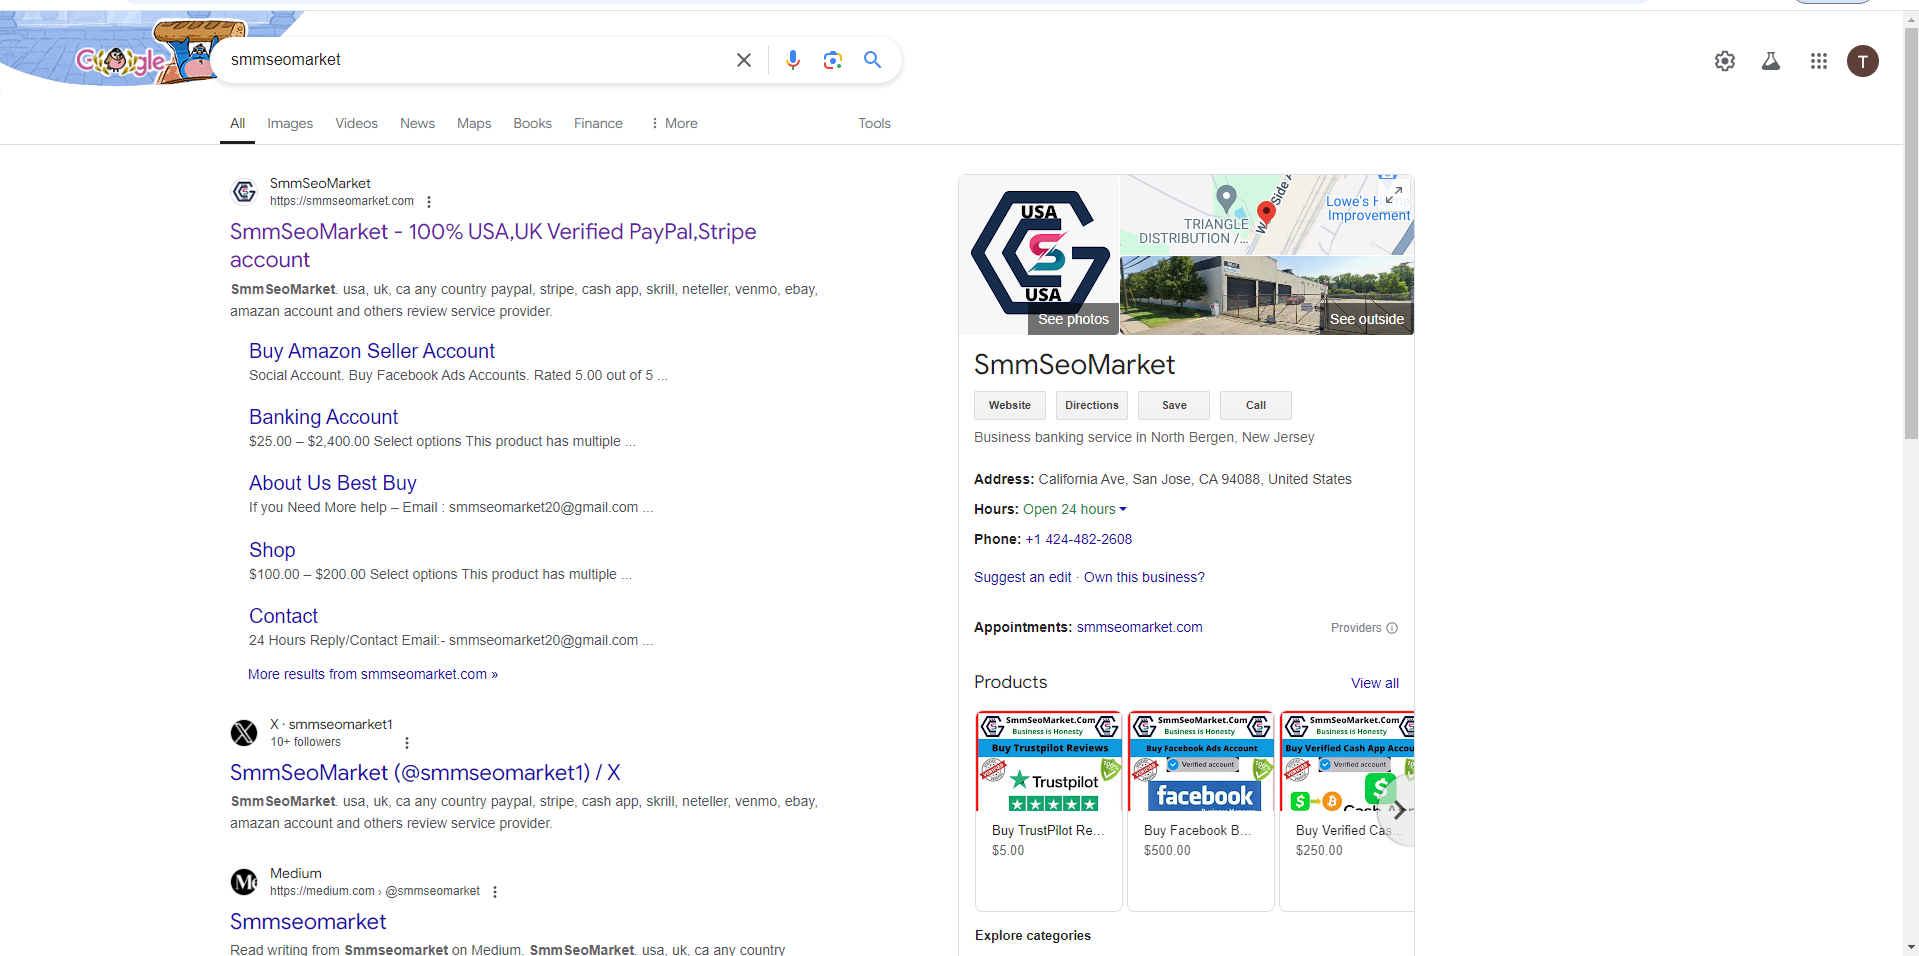Image resolution: width=1919 pixels, height=956 pixels.
Task: Open the Smmseomarket Medium result
Action: click(x=308, y=921)
